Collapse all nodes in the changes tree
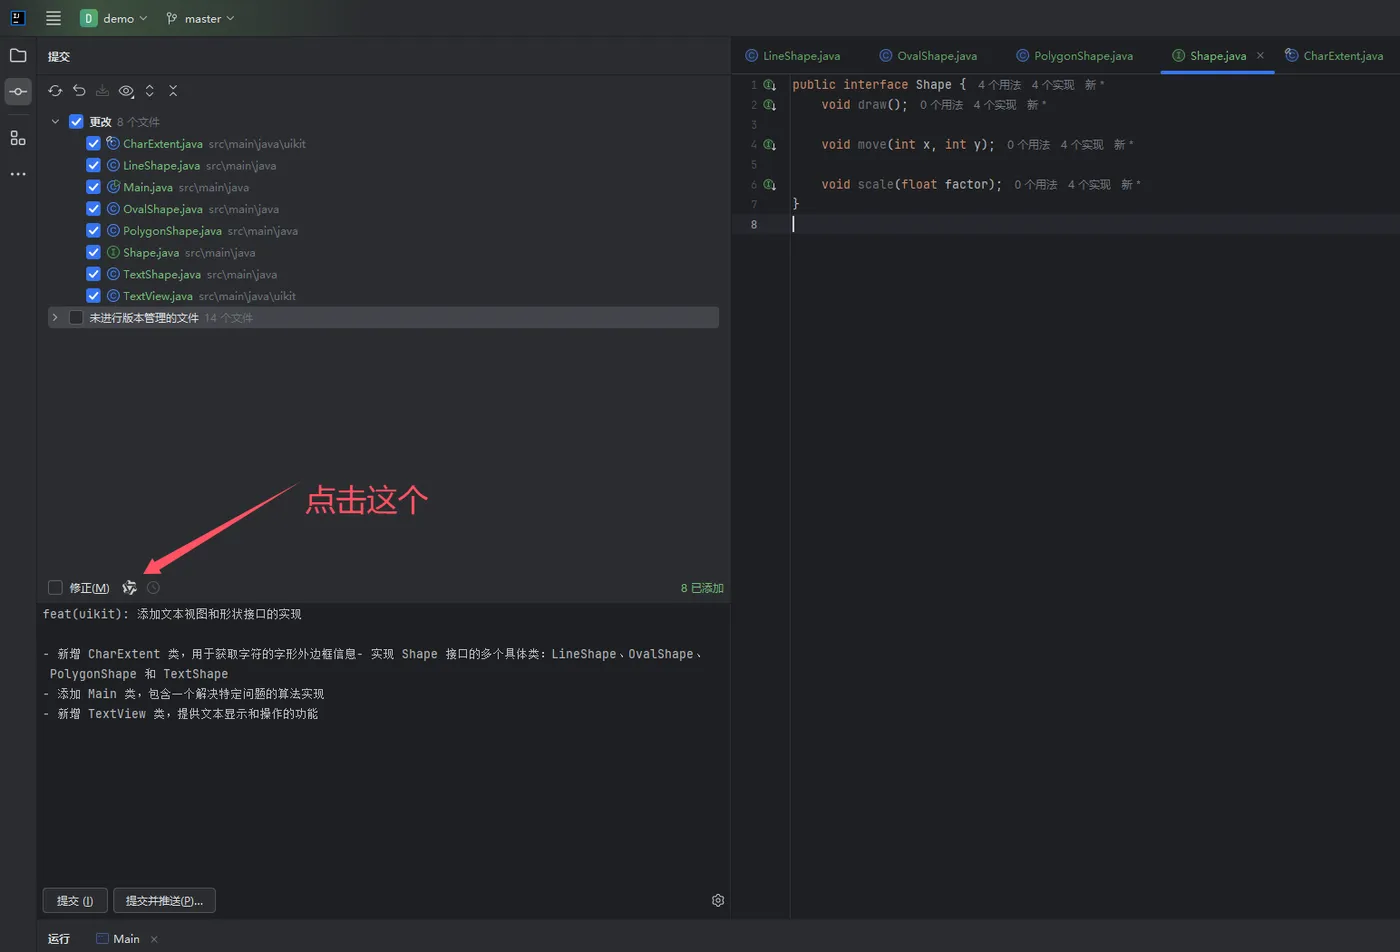Image resolution: width=1400 pixels, height=952 pixels. [x=173, y=91]
